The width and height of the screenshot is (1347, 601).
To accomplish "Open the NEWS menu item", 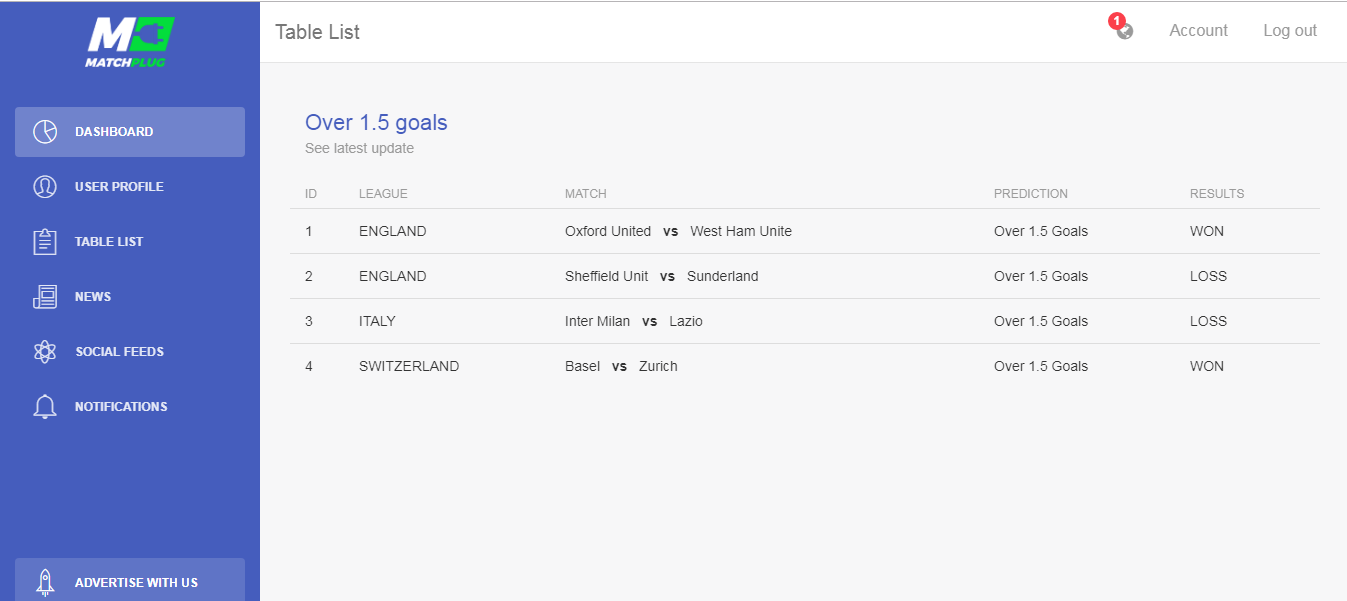I will click(x=93, y=297).
